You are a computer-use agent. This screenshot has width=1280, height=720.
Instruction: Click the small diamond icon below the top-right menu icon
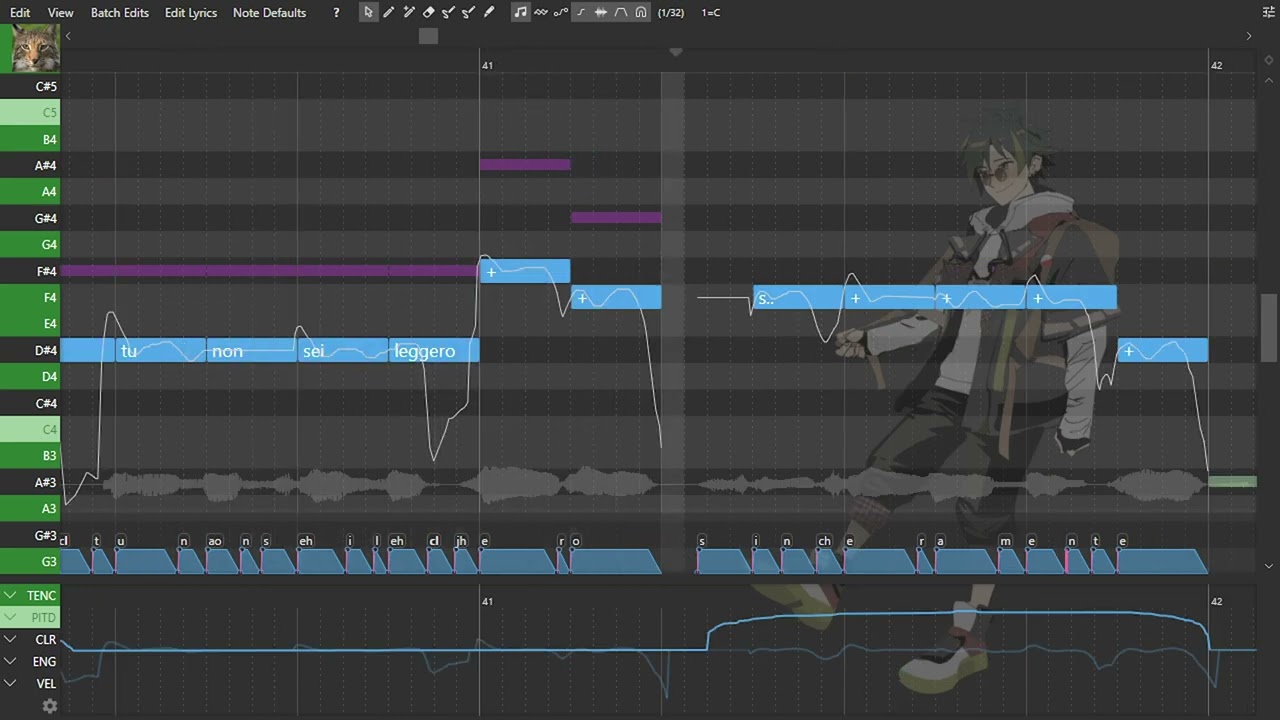point(1269,60)
